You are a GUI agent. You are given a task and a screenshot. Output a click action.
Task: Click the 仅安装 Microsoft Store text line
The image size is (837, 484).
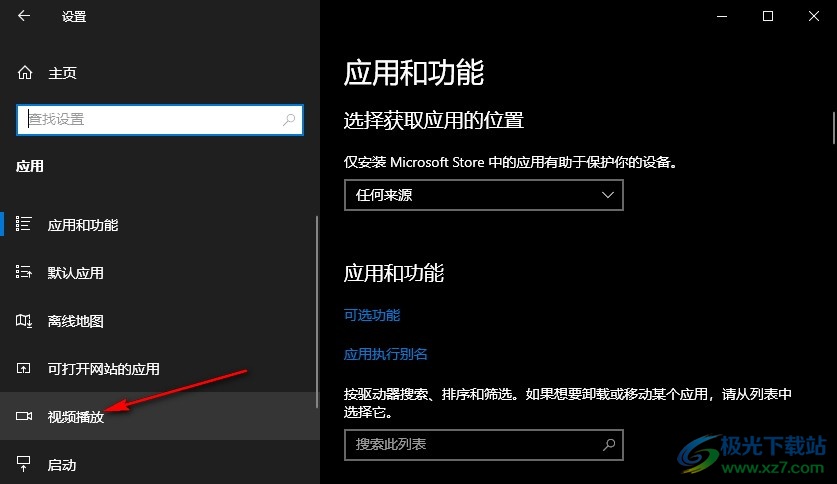510,162
